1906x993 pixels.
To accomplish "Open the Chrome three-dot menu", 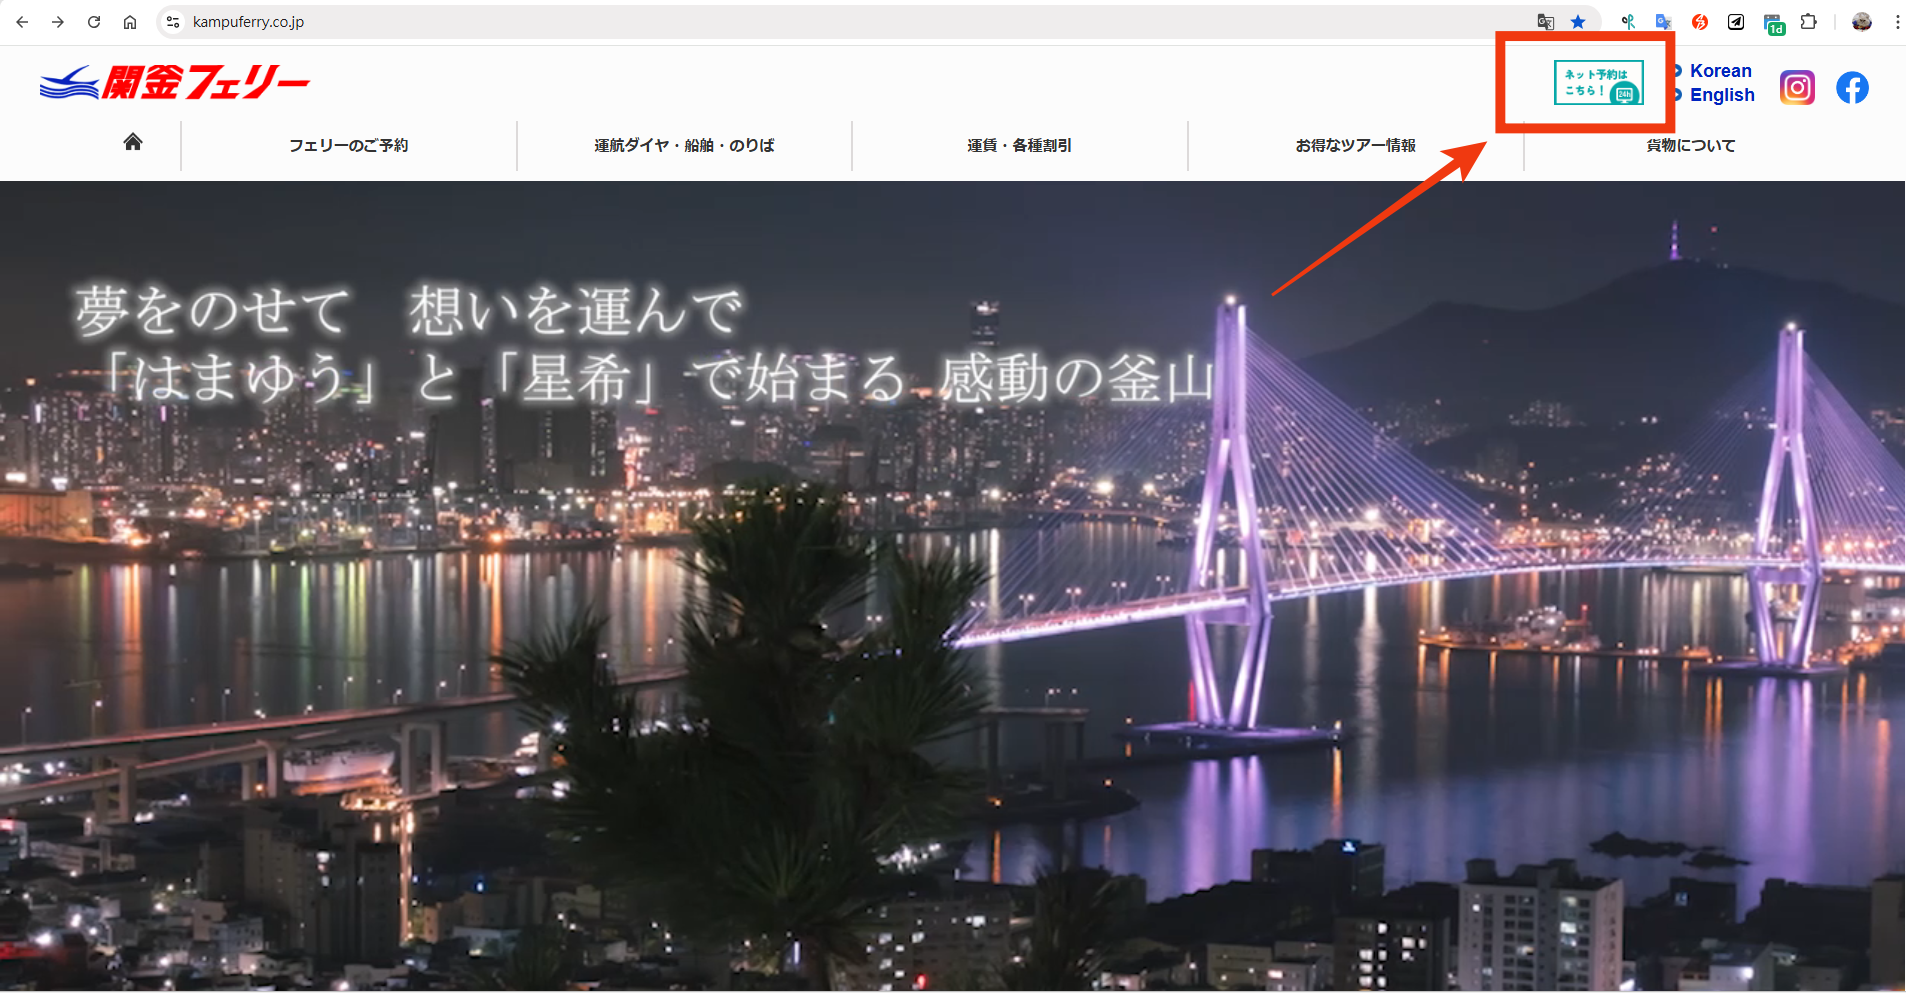I will tap(1896, 22).
